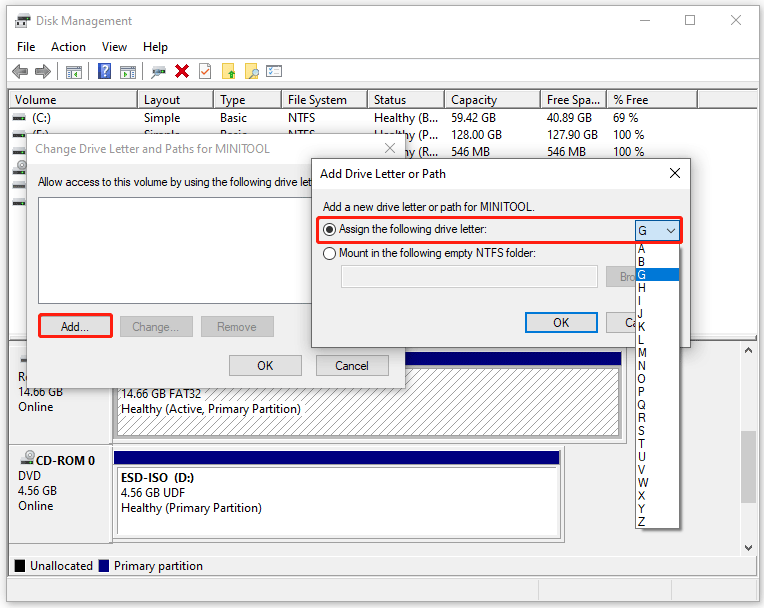Choose letter H from the drive list
Viewport: 764px width, 608px height.
pos(642,288)
